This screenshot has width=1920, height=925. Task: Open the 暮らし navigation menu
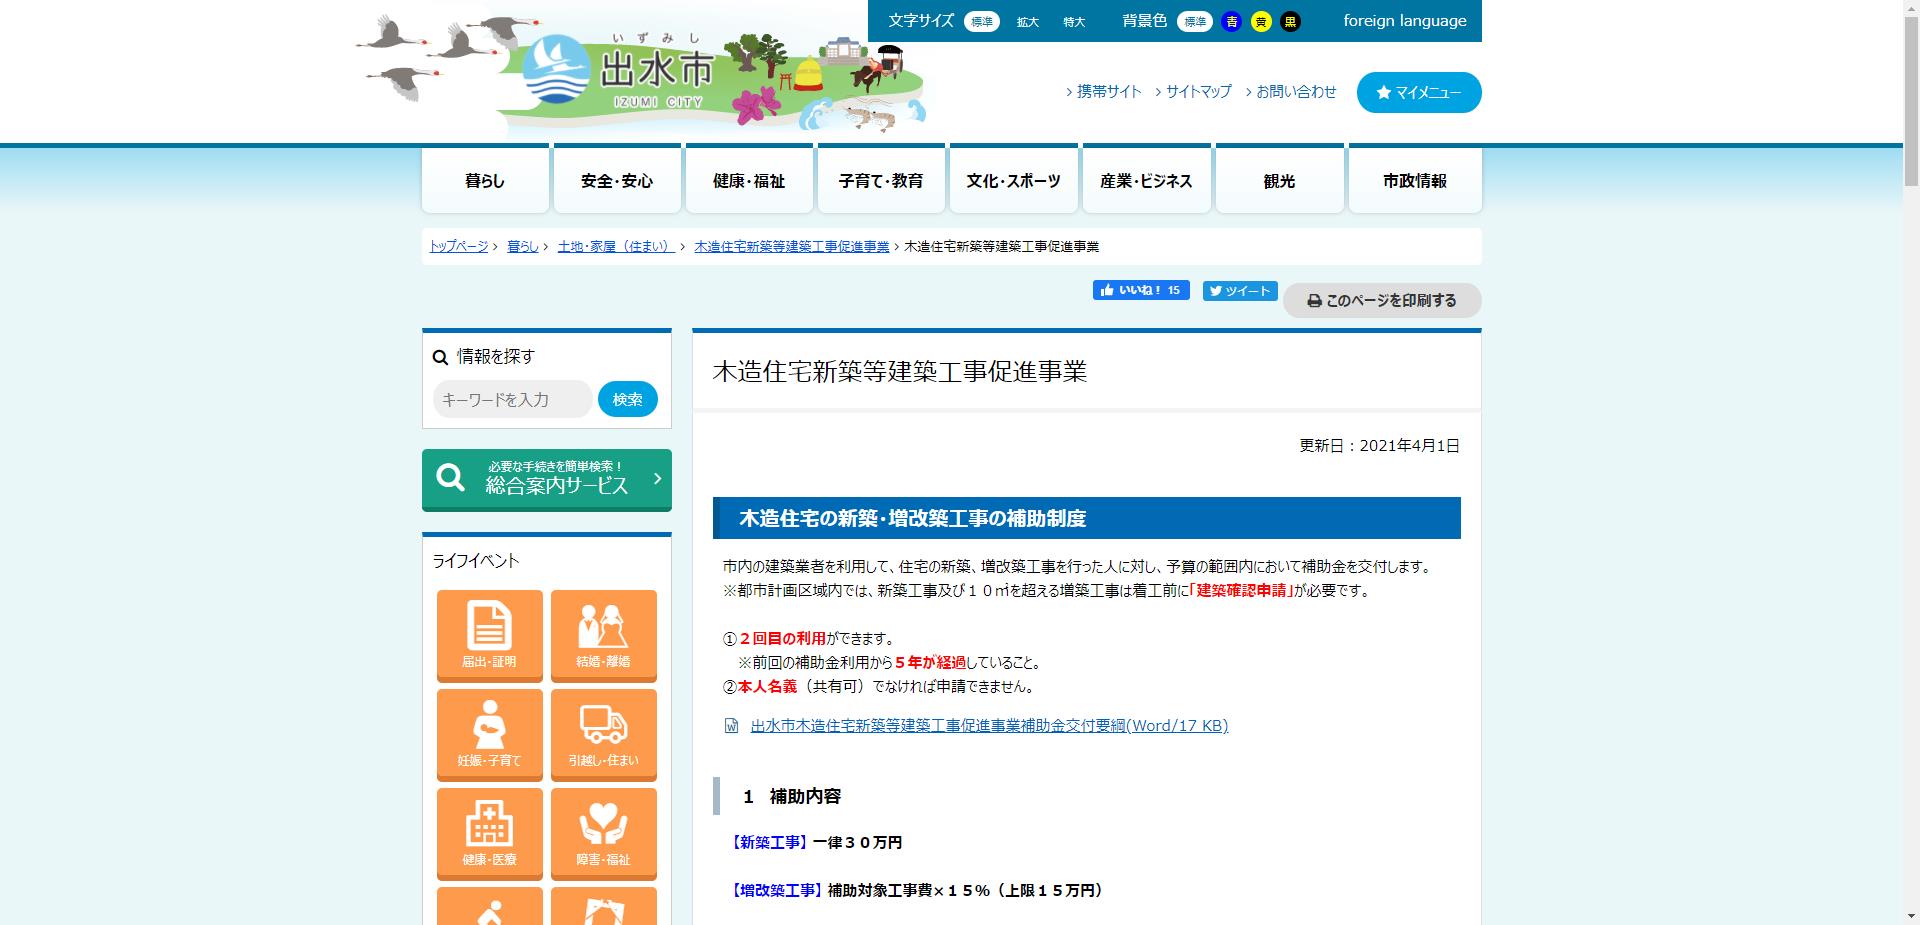(484, 180)
